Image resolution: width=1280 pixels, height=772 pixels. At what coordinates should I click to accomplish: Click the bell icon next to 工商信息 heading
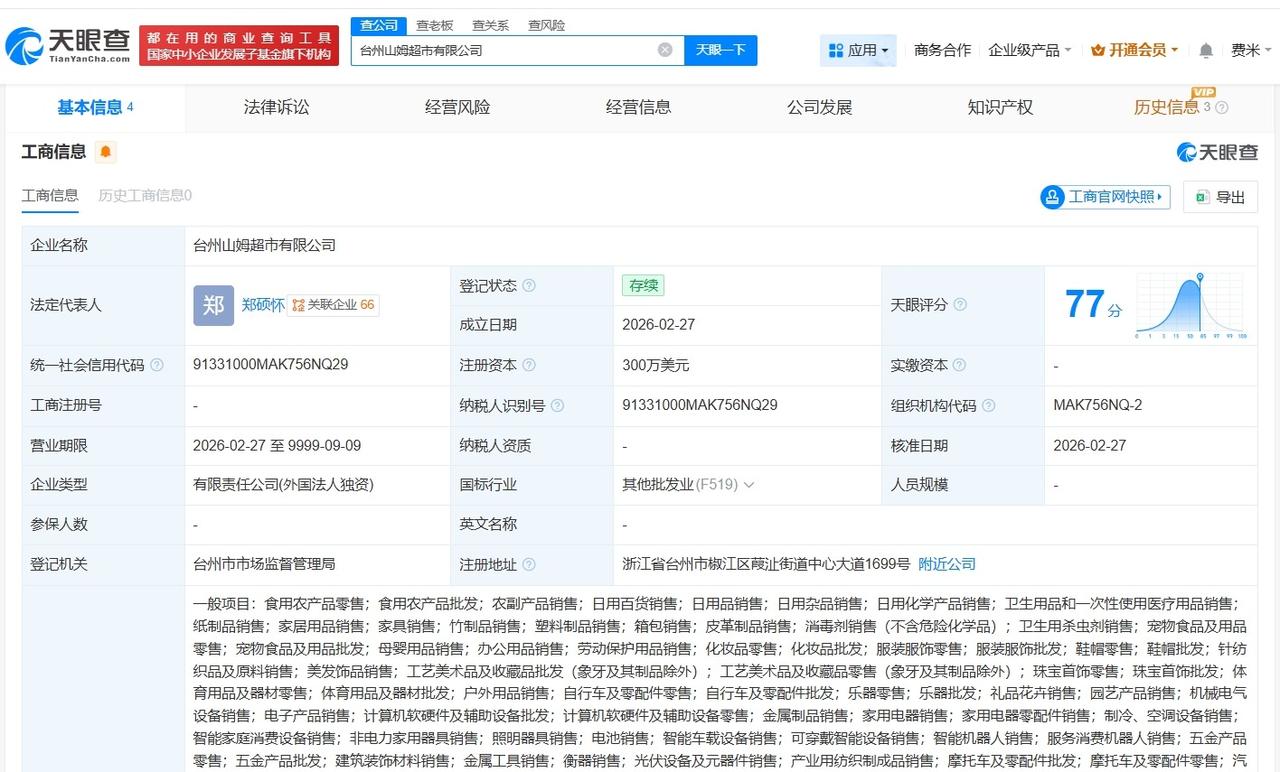click(x=104, y=152)
